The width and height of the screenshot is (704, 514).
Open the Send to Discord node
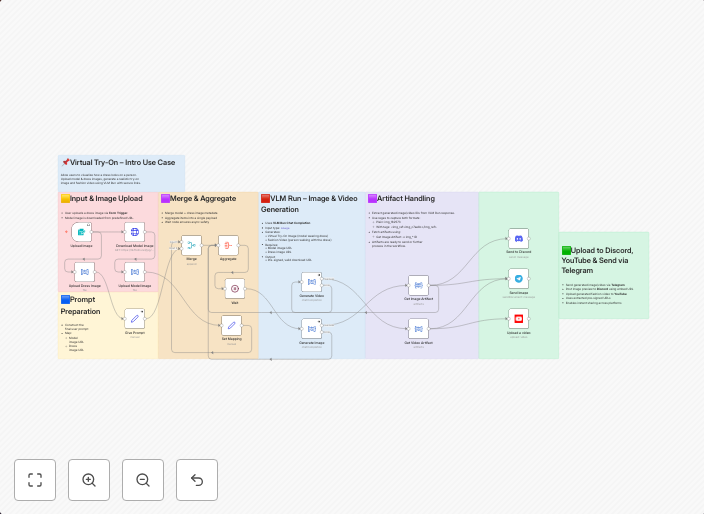[518, 239]
